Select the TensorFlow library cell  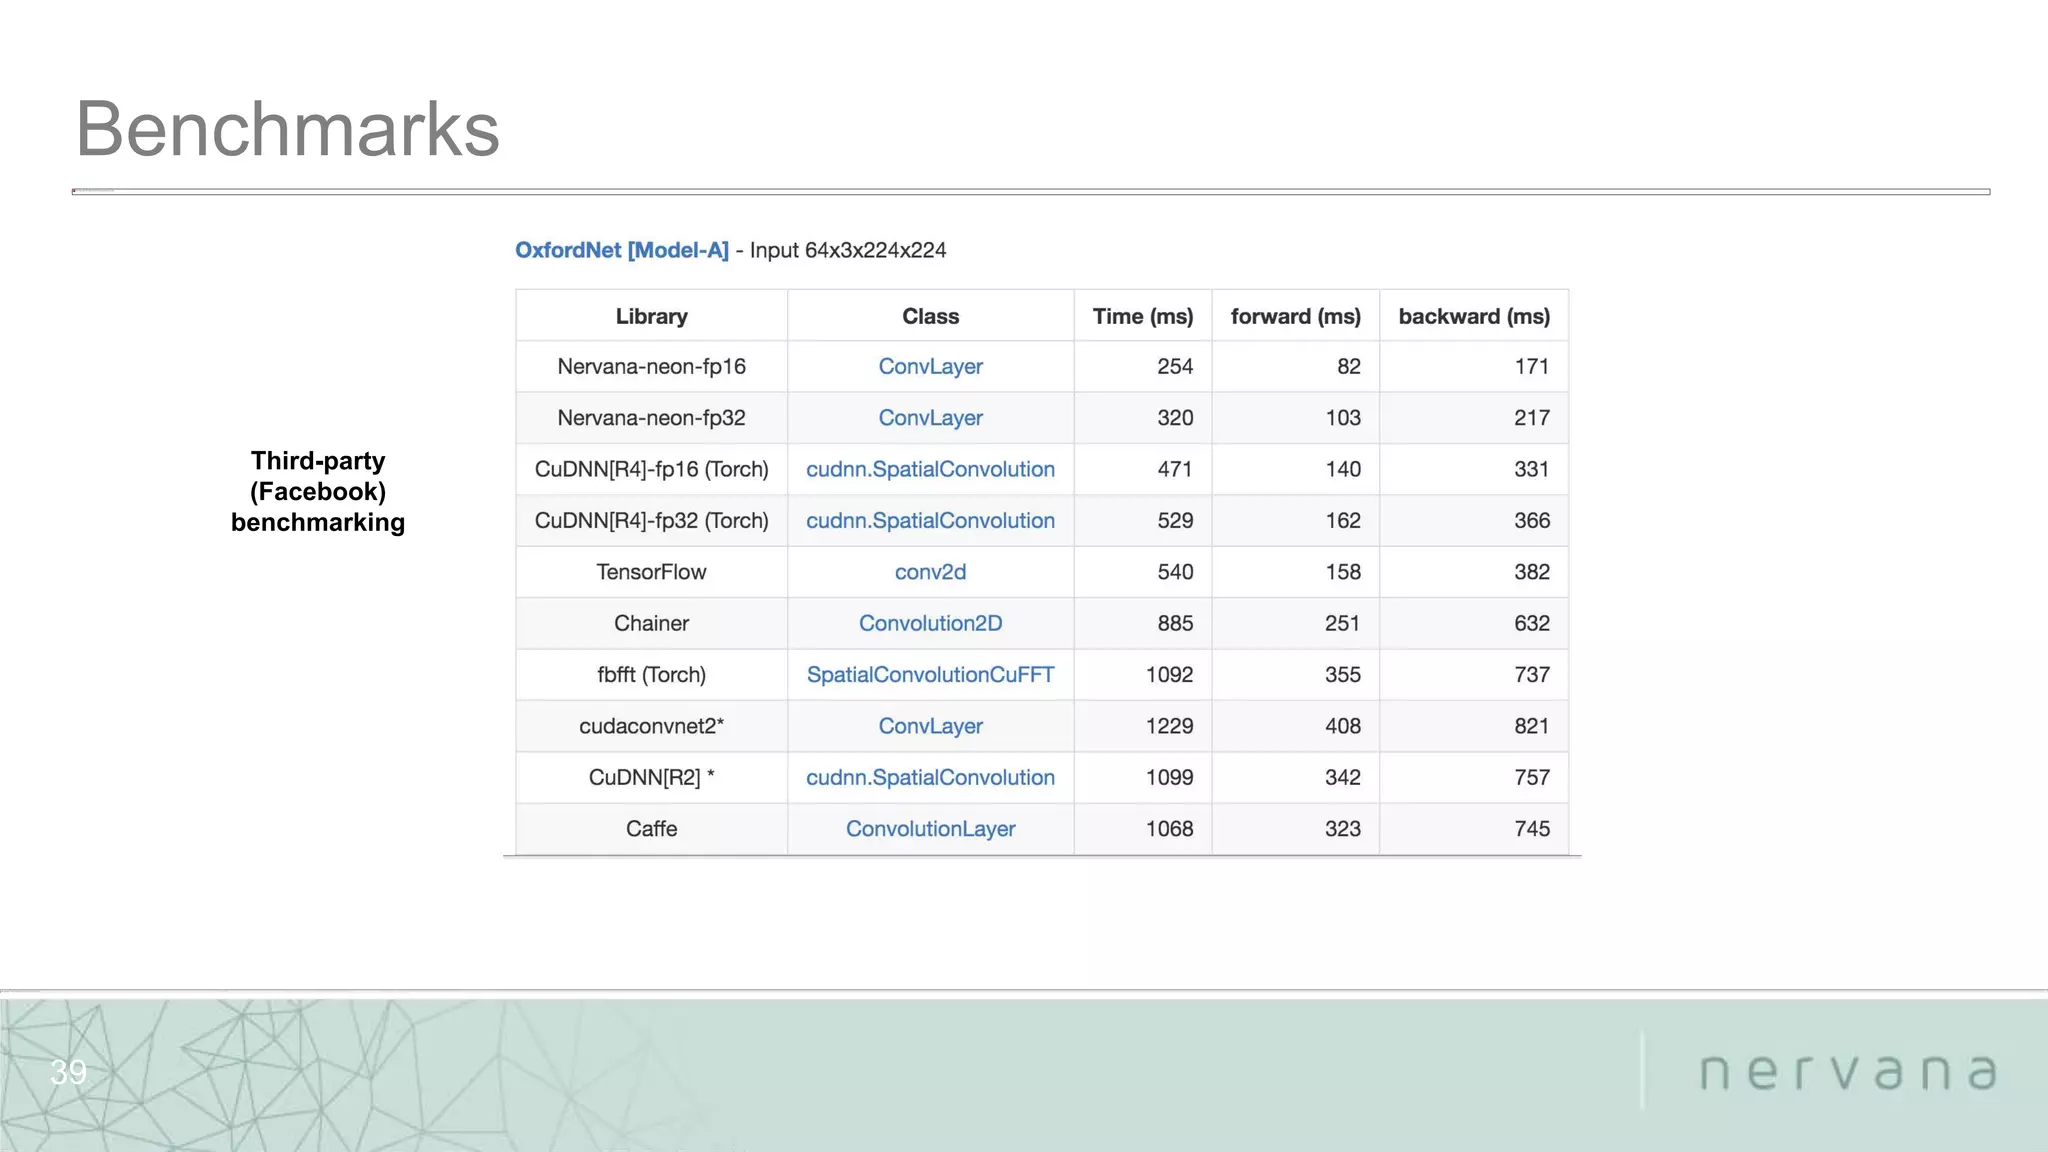[651, 572]
